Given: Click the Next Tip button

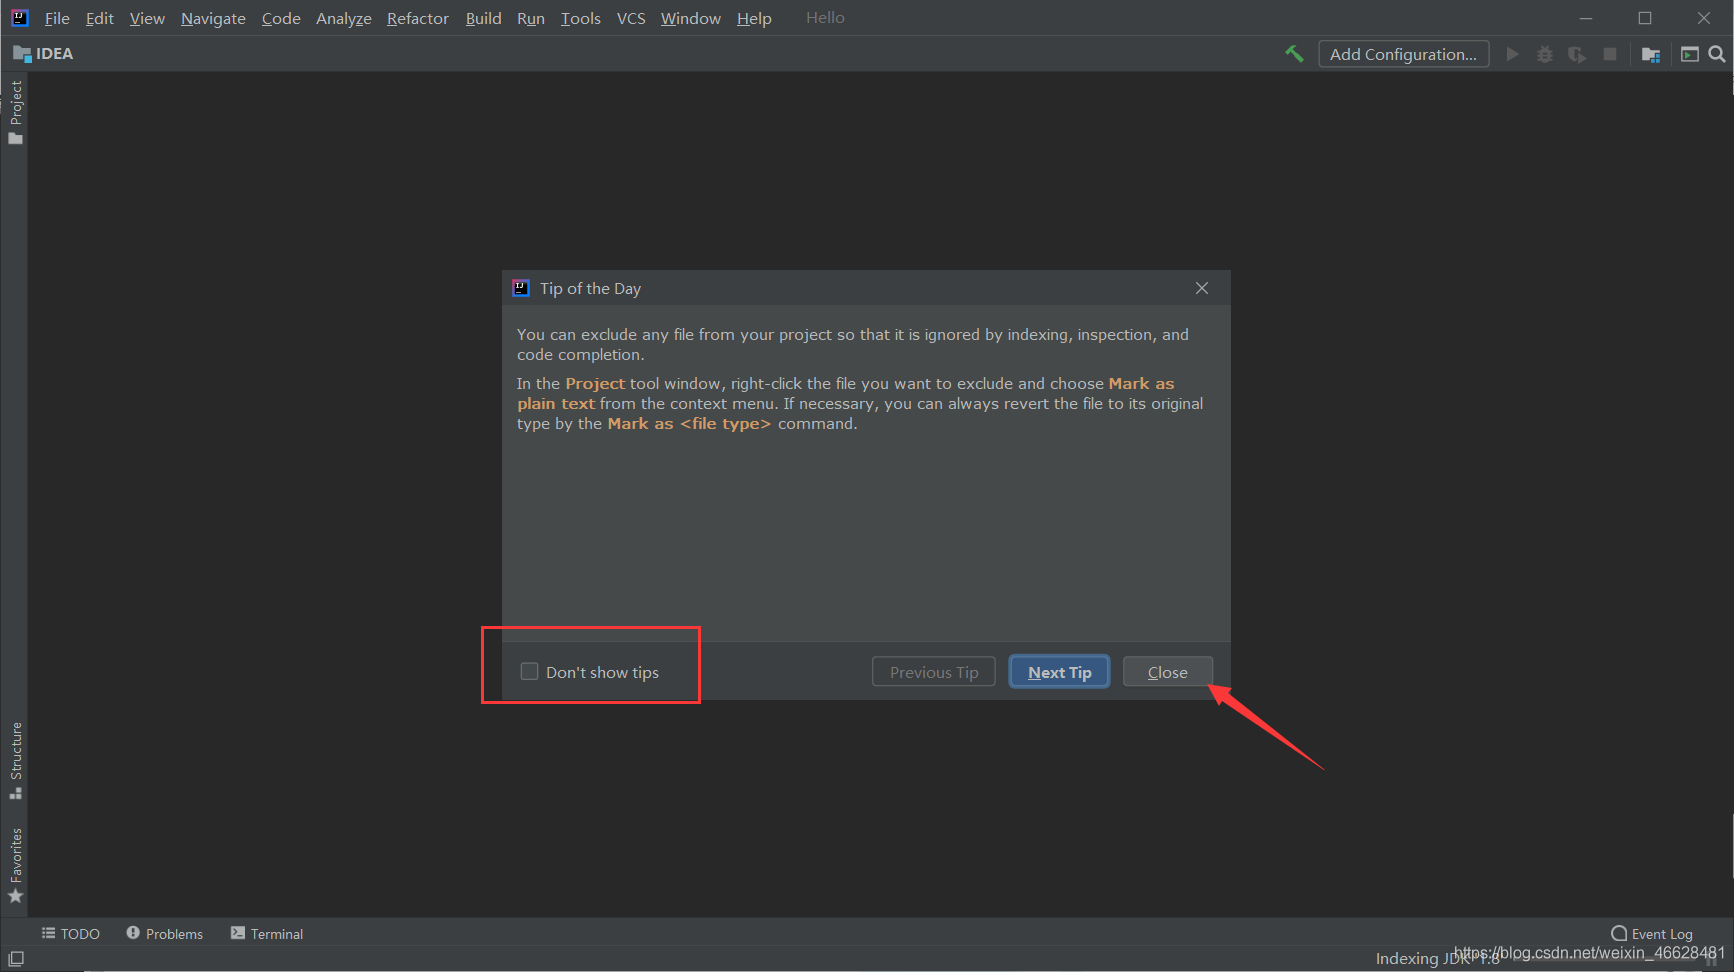Looking at the screenshot, I should click(x=1058, y=671).
